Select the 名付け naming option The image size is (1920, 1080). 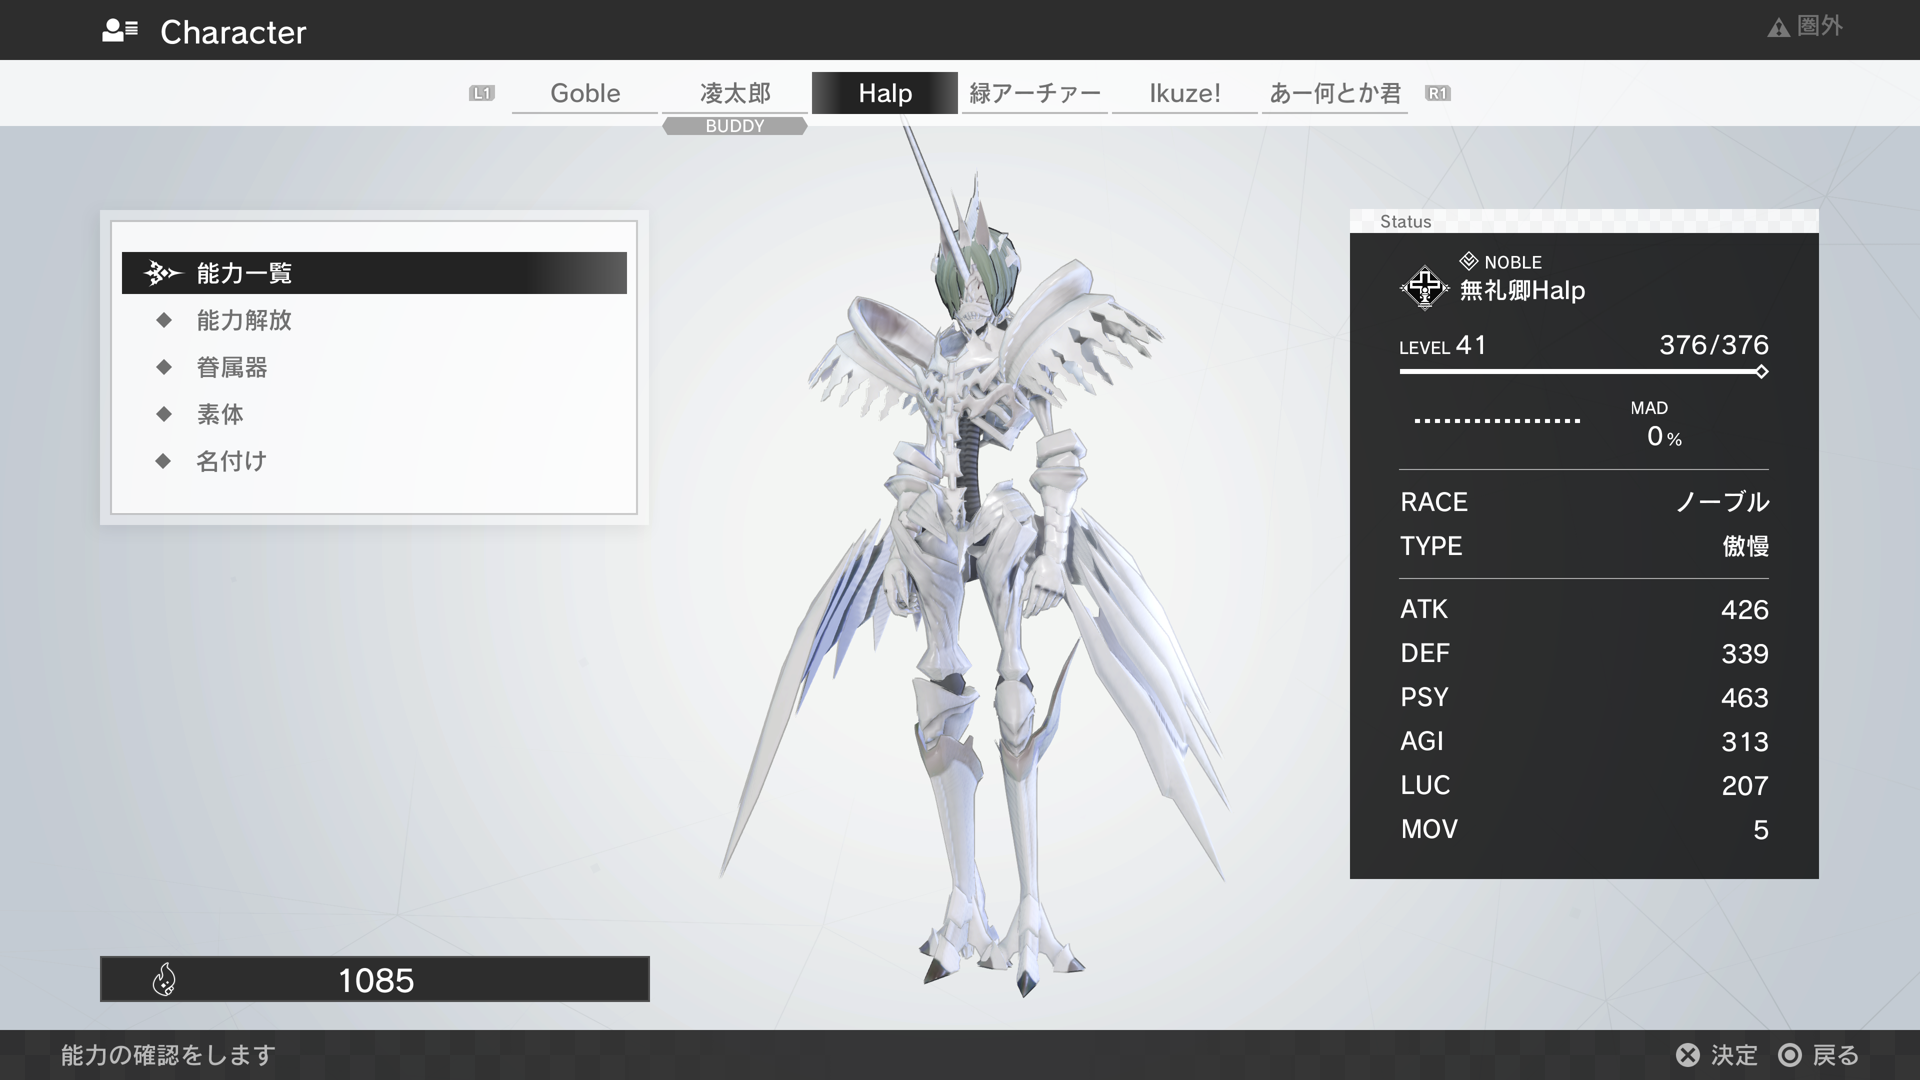pos(232,461)
